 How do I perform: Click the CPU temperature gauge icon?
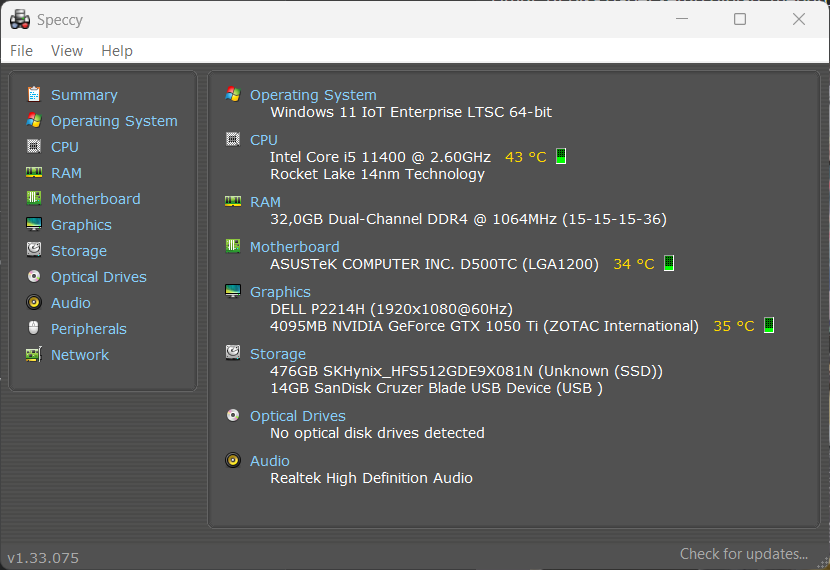tap(561, 156)
